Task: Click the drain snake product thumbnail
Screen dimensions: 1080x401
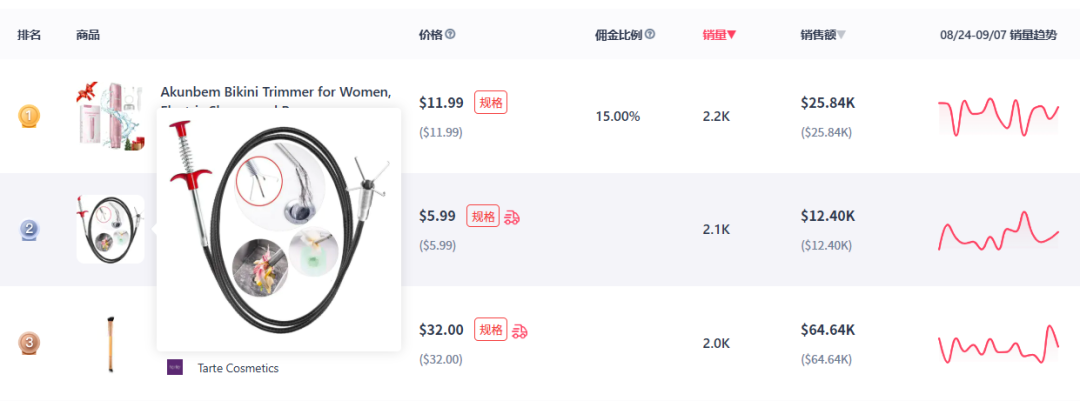Action: [110, 229]
